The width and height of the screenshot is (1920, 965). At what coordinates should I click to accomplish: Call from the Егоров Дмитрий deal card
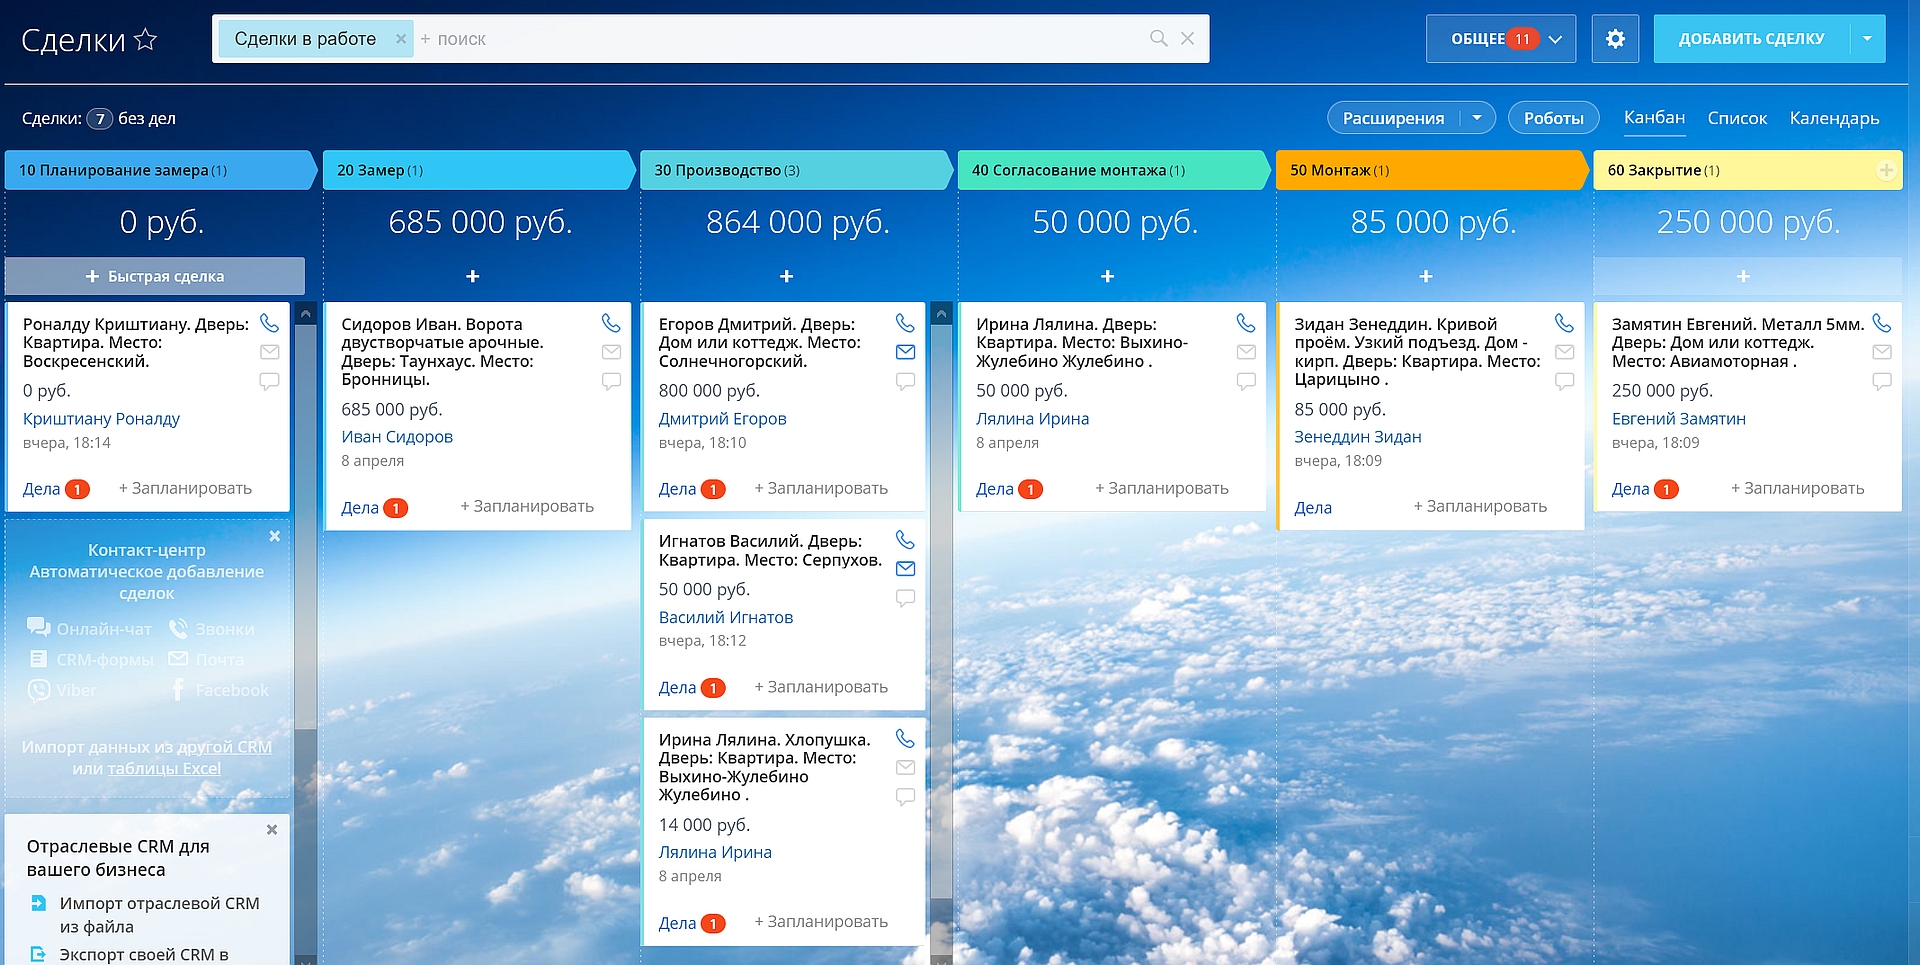[905, 323]
